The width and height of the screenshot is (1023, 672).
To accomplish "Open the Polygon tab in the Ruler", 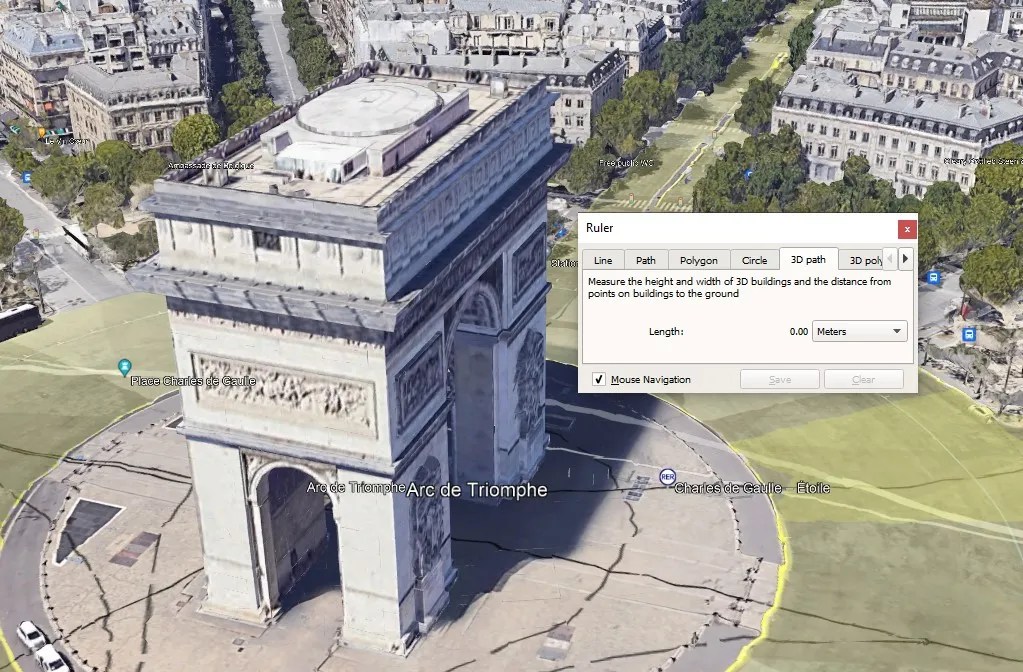I will 699,260.
